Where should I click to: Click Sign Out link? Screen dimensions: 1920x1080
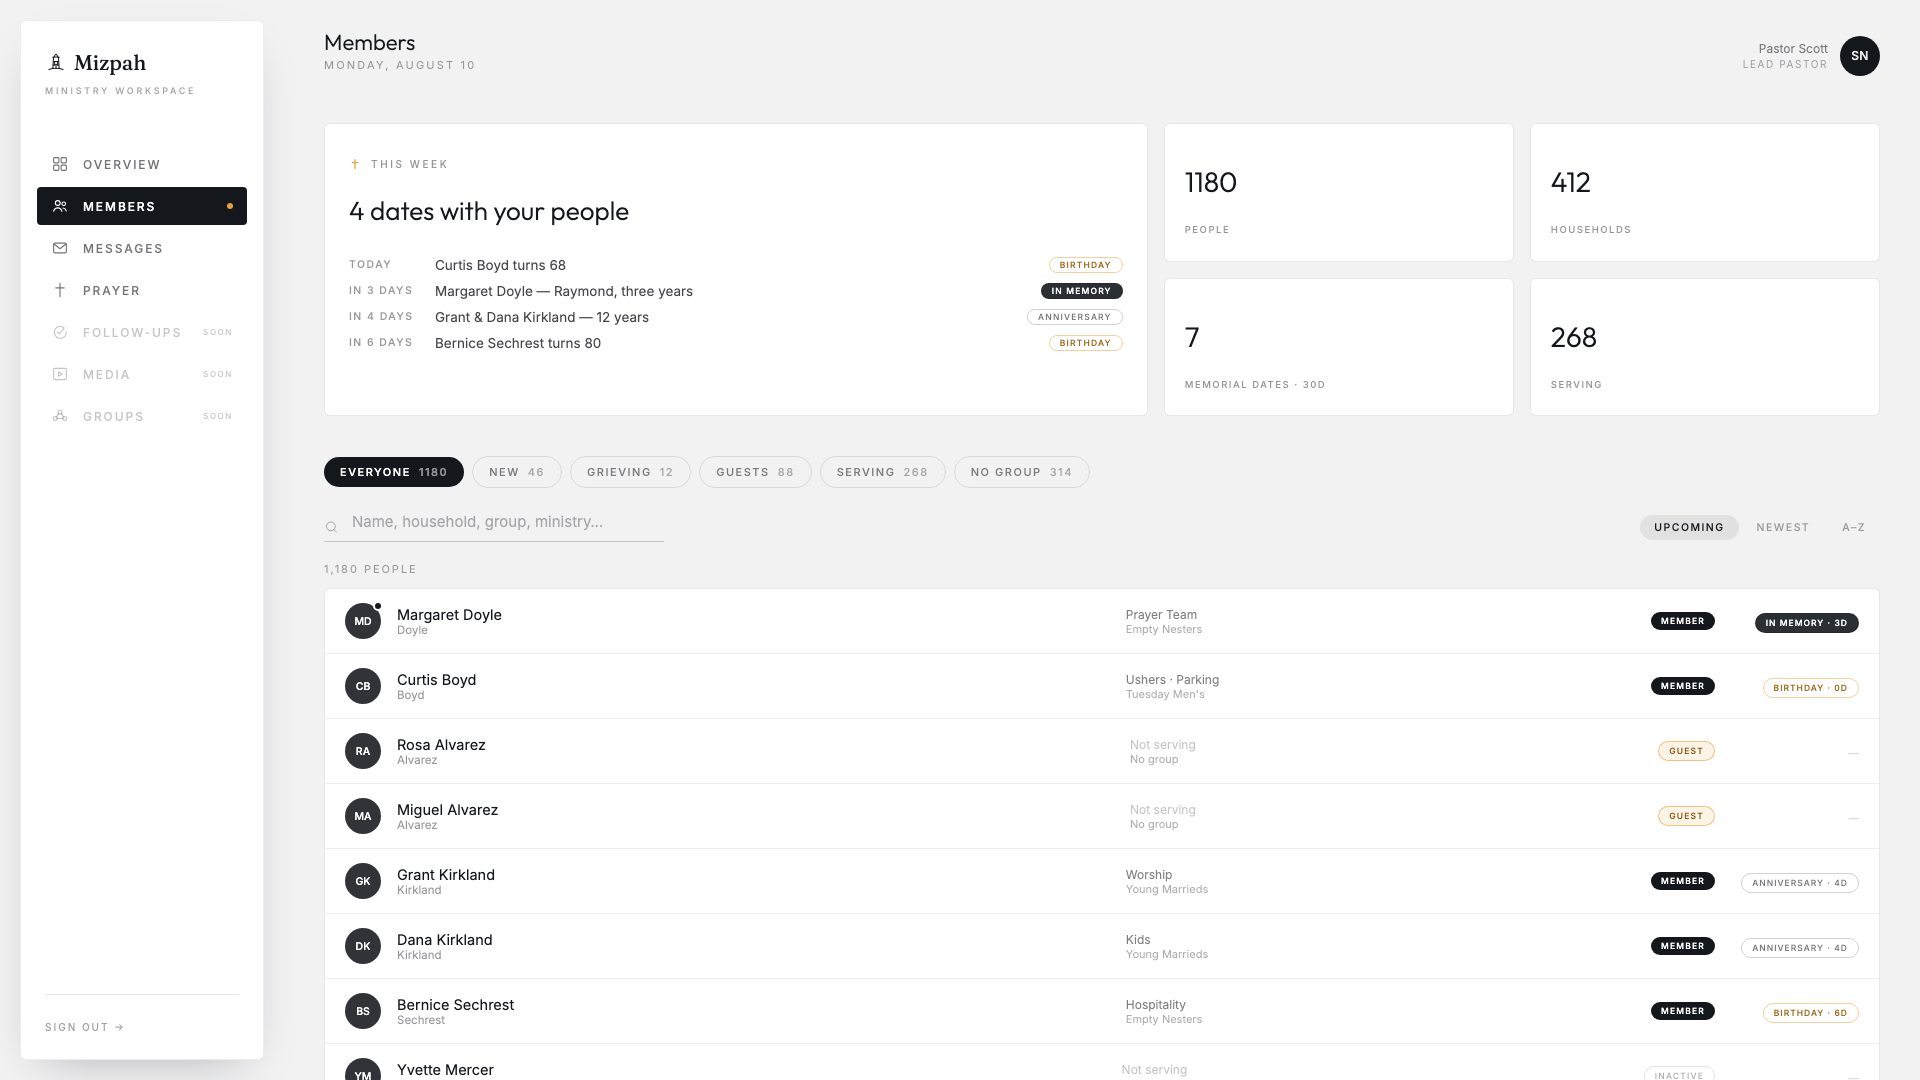point(84,1027)
